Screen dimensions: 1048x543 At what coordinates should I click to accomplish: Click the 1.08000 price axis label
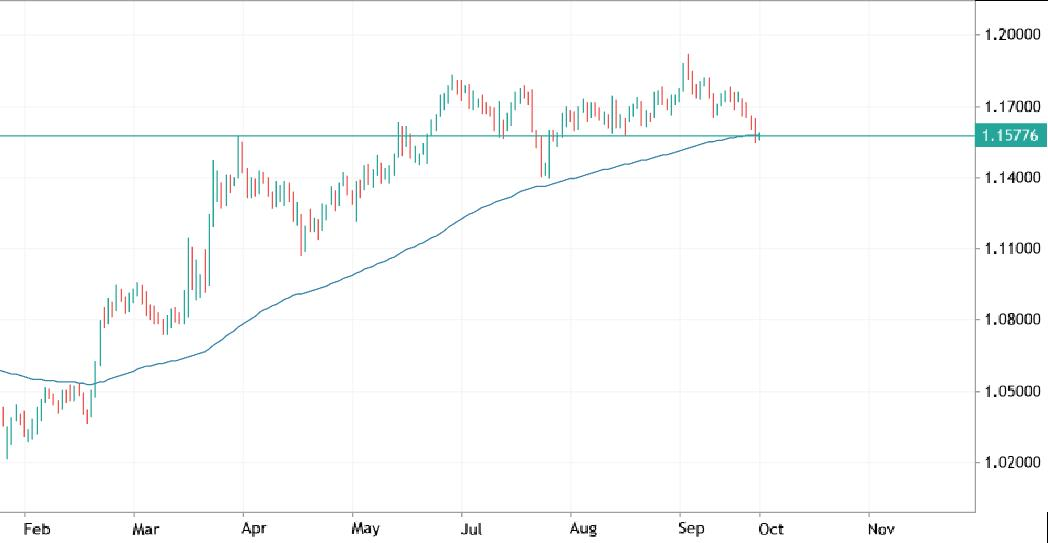click(1010, 320)
